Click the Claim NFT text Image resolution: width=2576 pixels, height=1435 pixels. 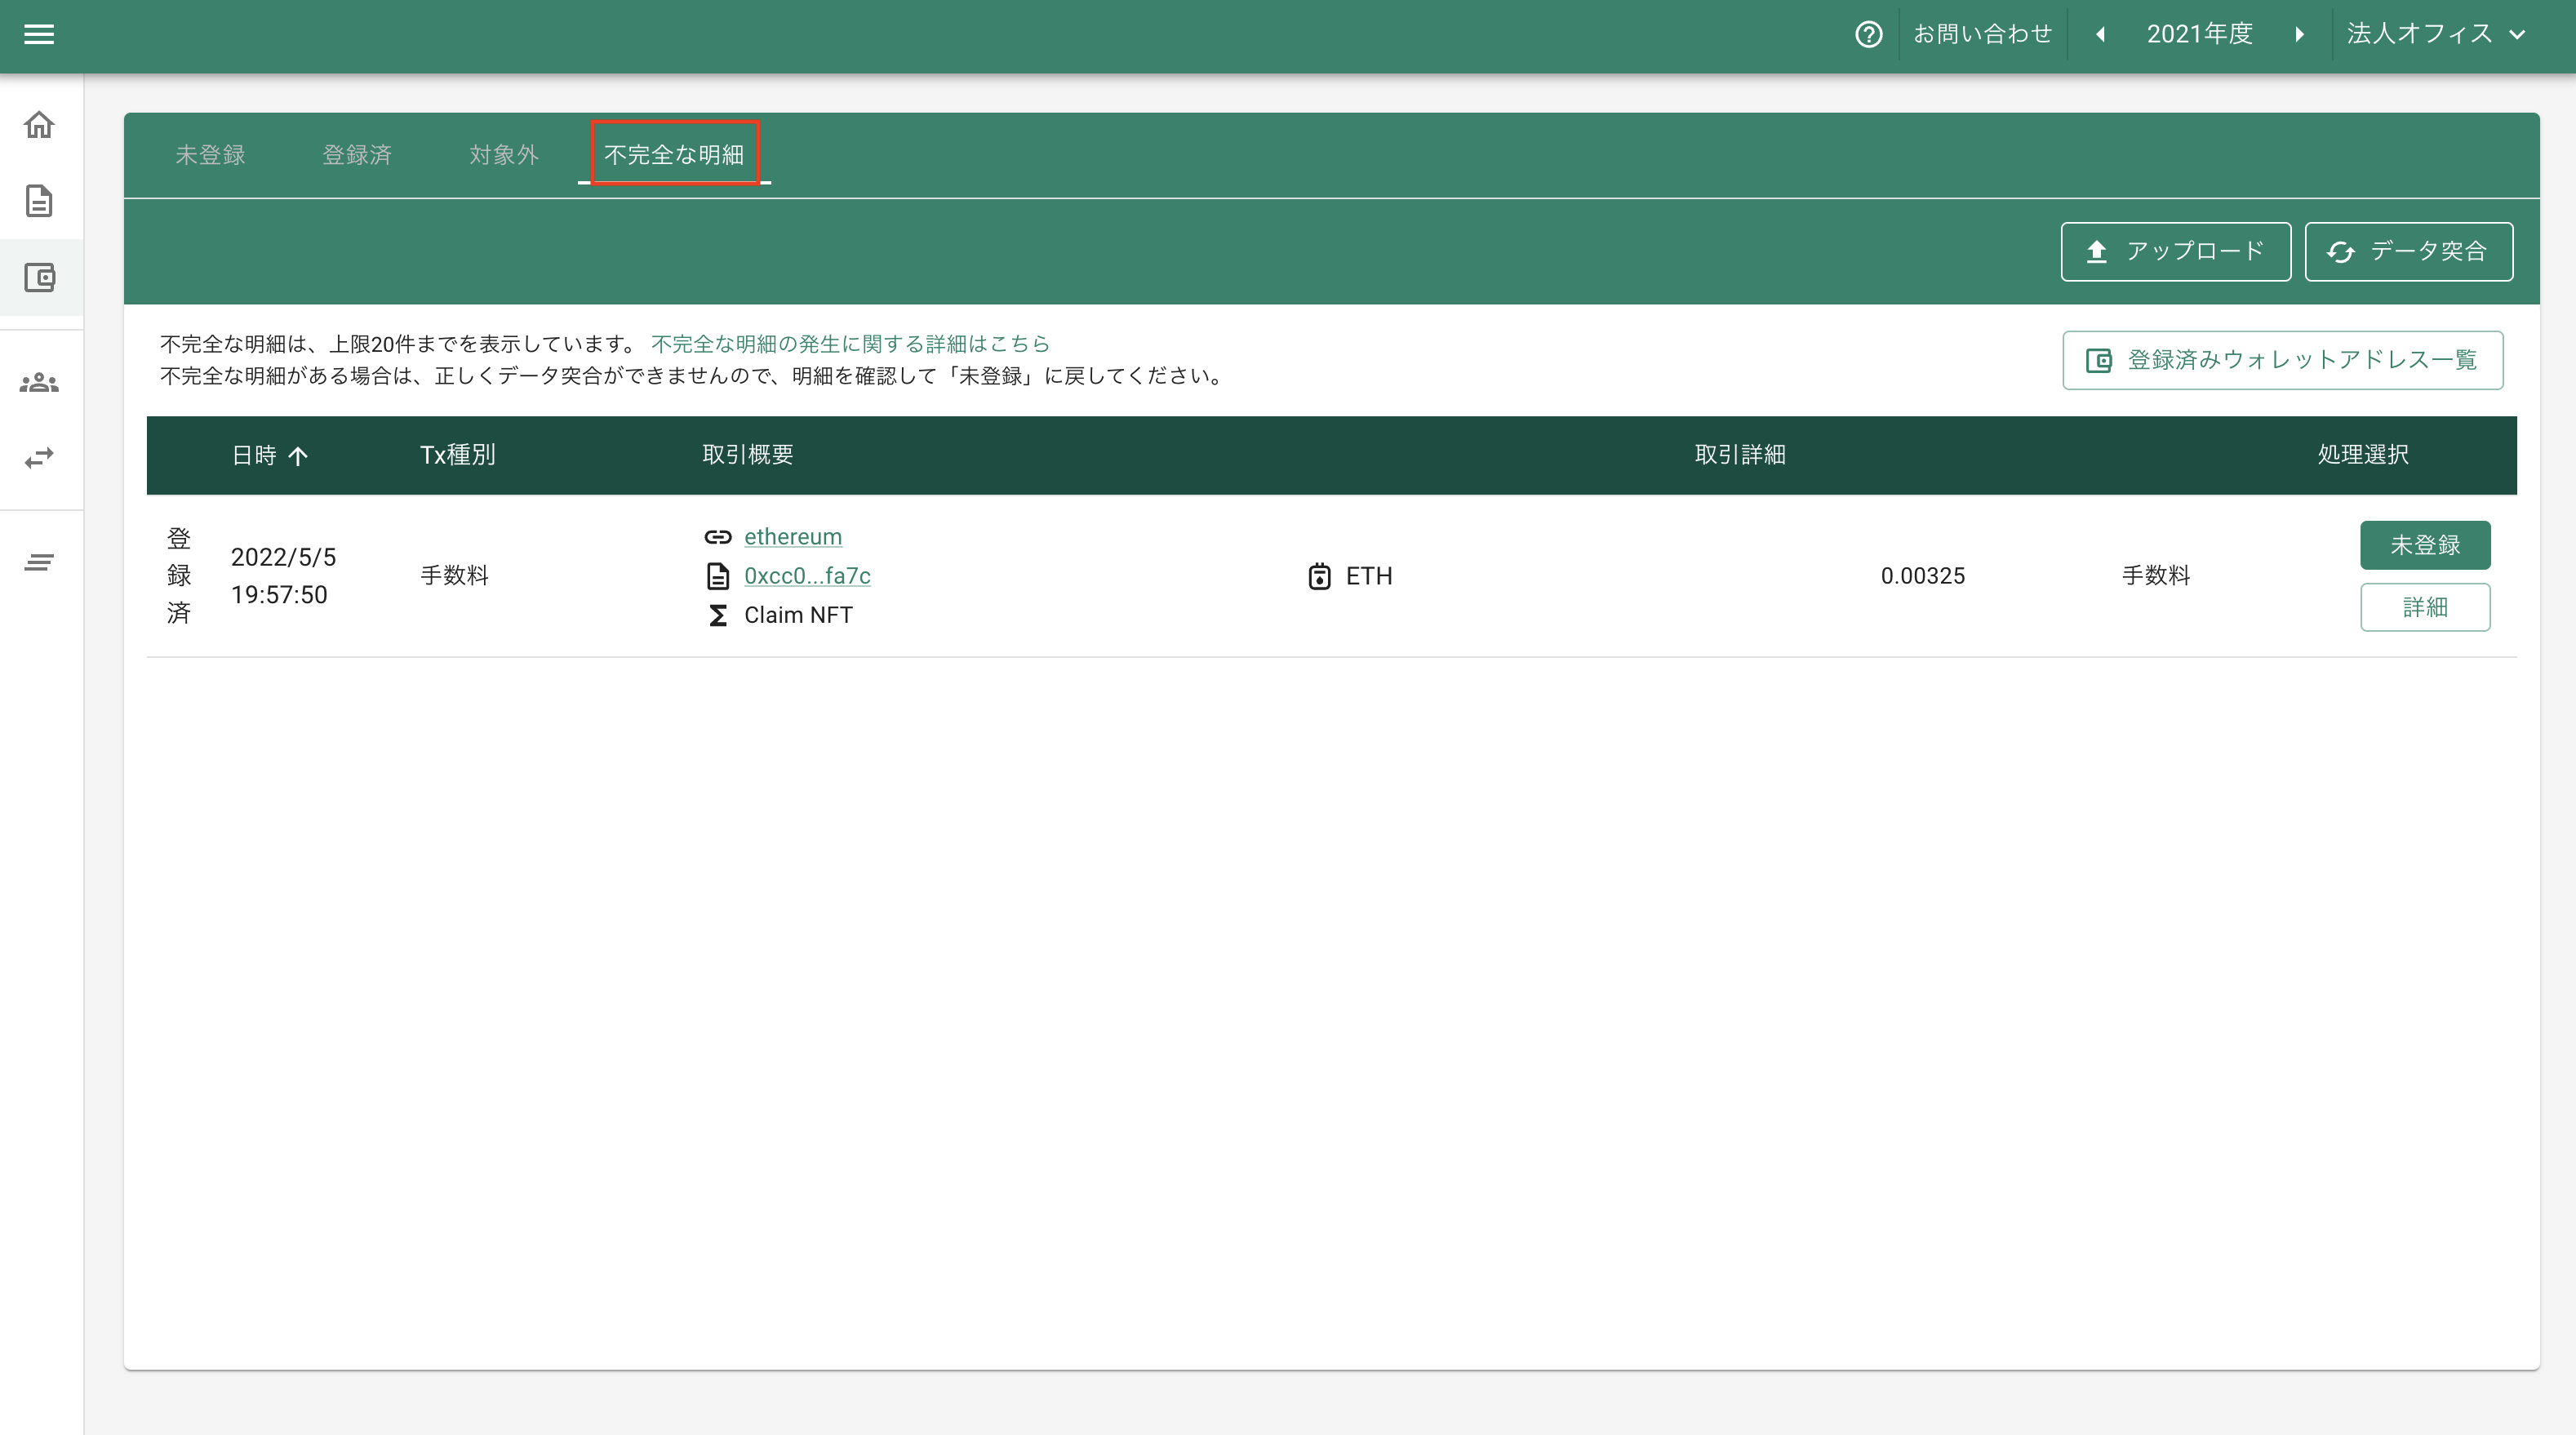(x=798, y=615)
